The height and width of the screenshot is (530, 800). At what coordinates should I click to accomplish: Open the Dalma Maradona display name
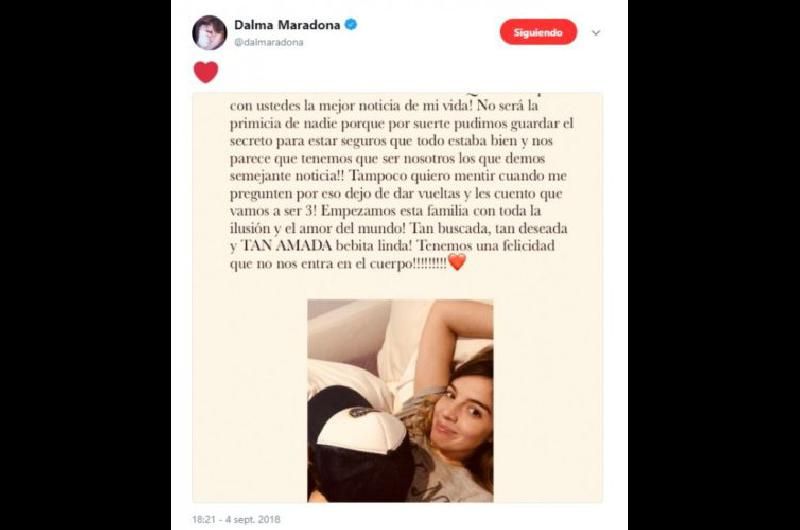tap(287, 24)
